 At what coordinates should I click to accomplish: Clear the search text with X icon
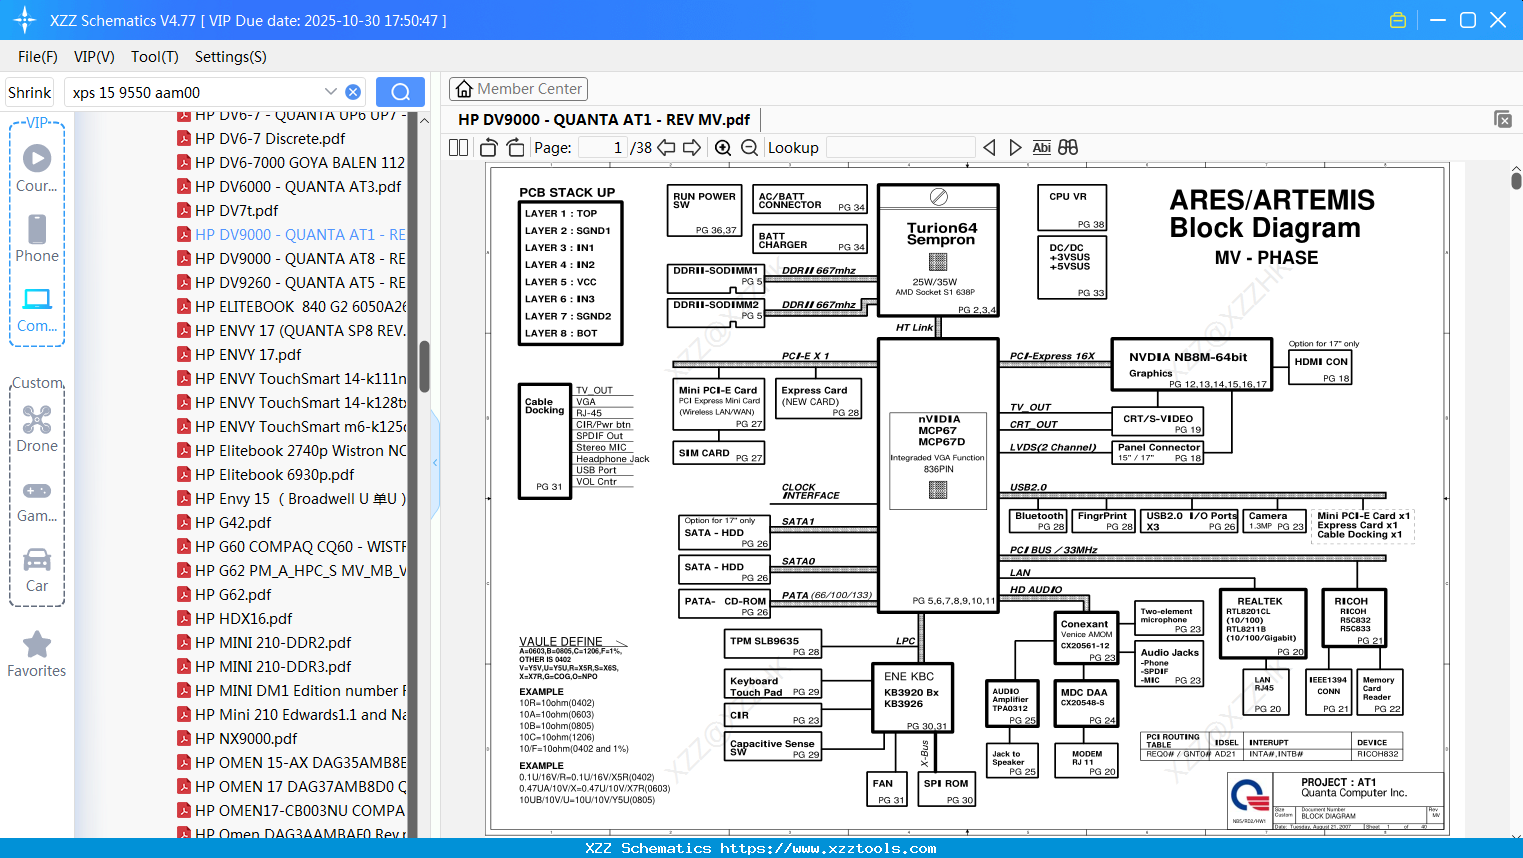click(353, 92)
